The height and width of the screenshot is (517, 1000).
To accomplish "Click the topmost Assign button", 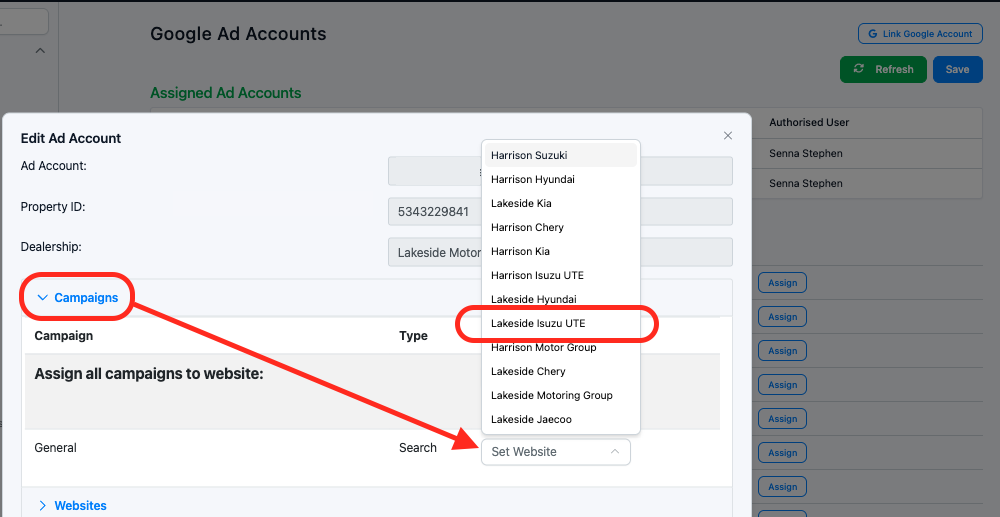I will 782,283.
